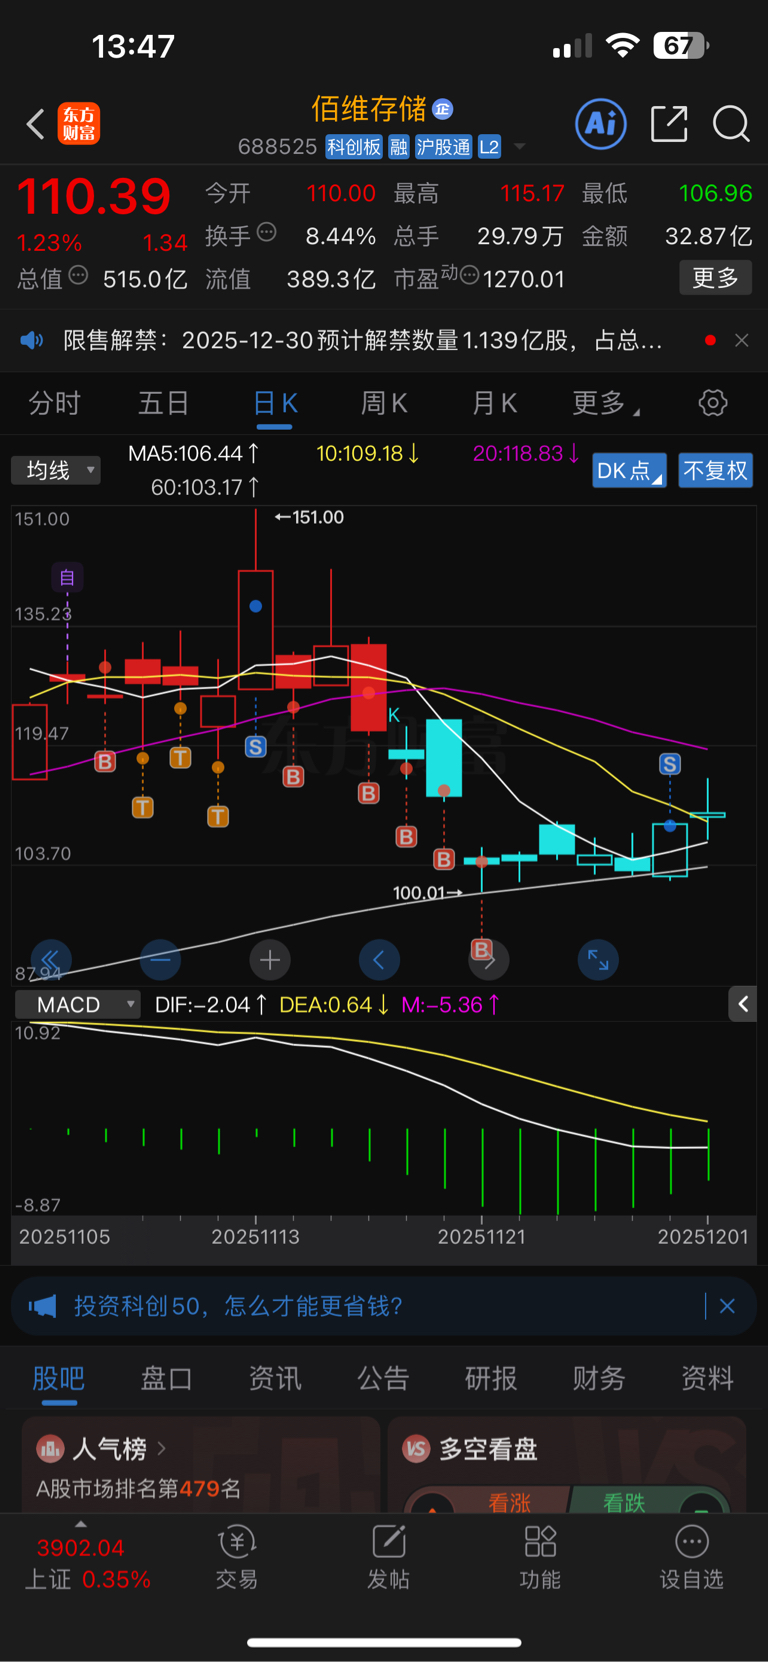Screen dimensions: 768x1662
Task: Open chart settings gear icon
Action: click(x=713, y=403)
